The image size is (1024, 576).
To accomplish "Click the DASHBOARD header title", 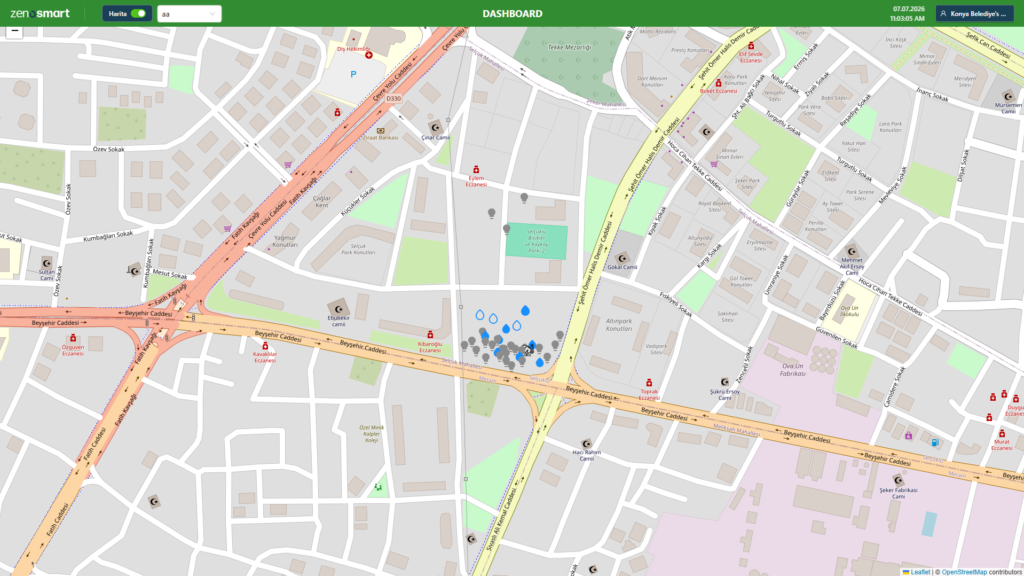I will pos(512,14).
